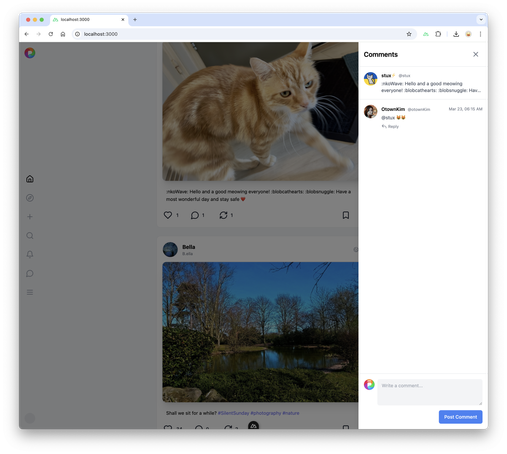507x454 pixels.
Task: Open the Home icon in sidebar
Action: pos(30,179)
